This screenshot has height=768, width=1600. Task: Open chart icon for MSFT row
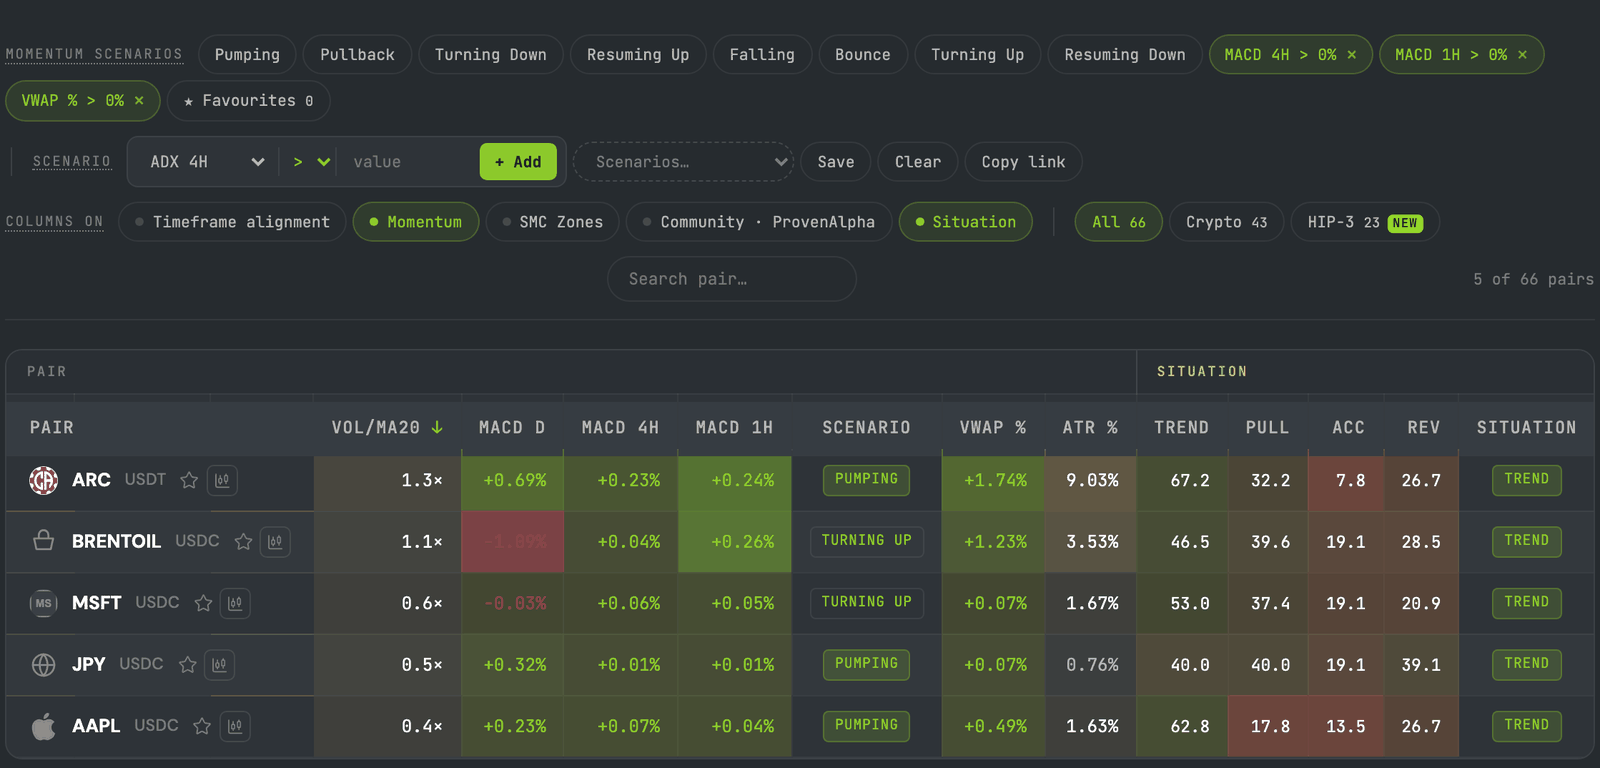(235, 604)
